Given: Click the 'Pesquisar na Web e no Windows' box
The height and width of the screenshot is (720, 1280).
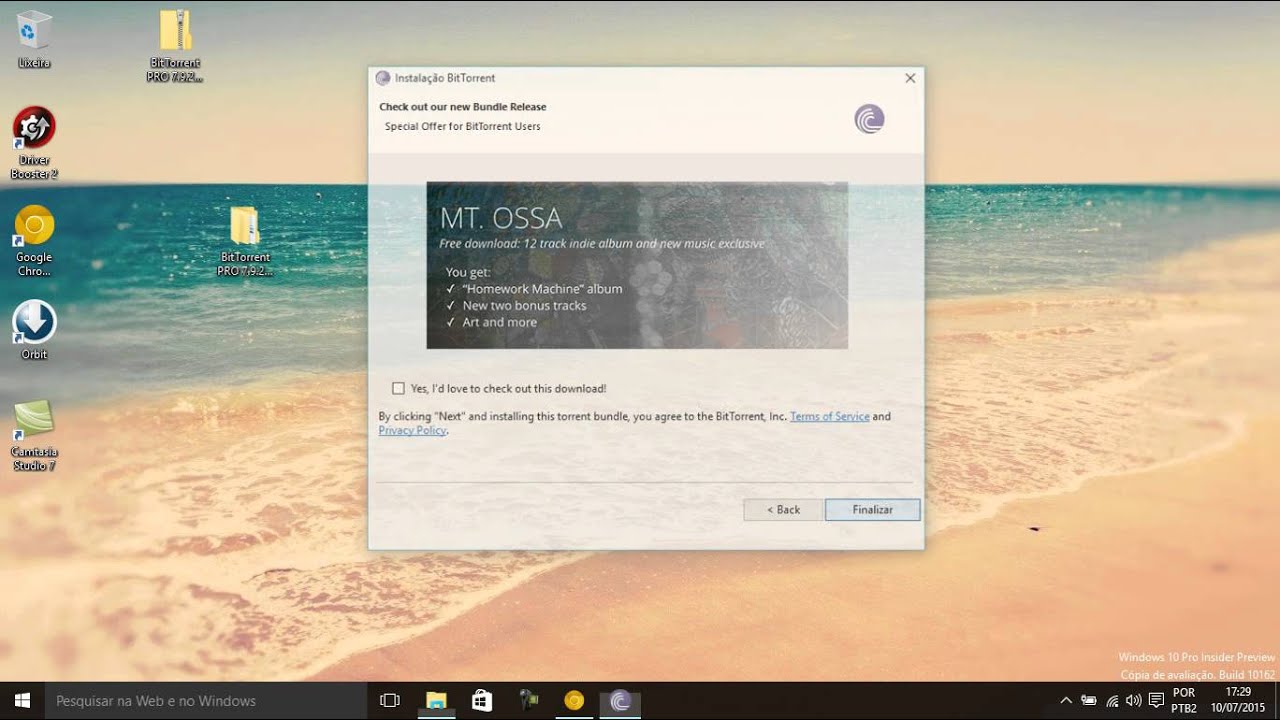Looking at the screenshot, I should 205,701.
